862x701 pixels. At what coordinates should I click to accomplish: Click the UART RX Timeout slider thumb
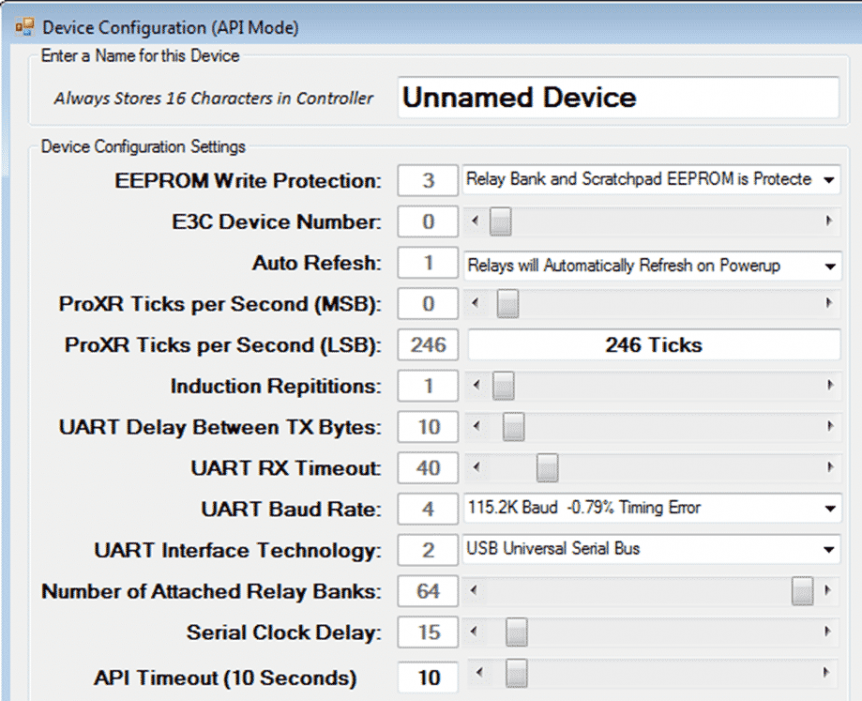pyautogui.click(x=547, y=467)
